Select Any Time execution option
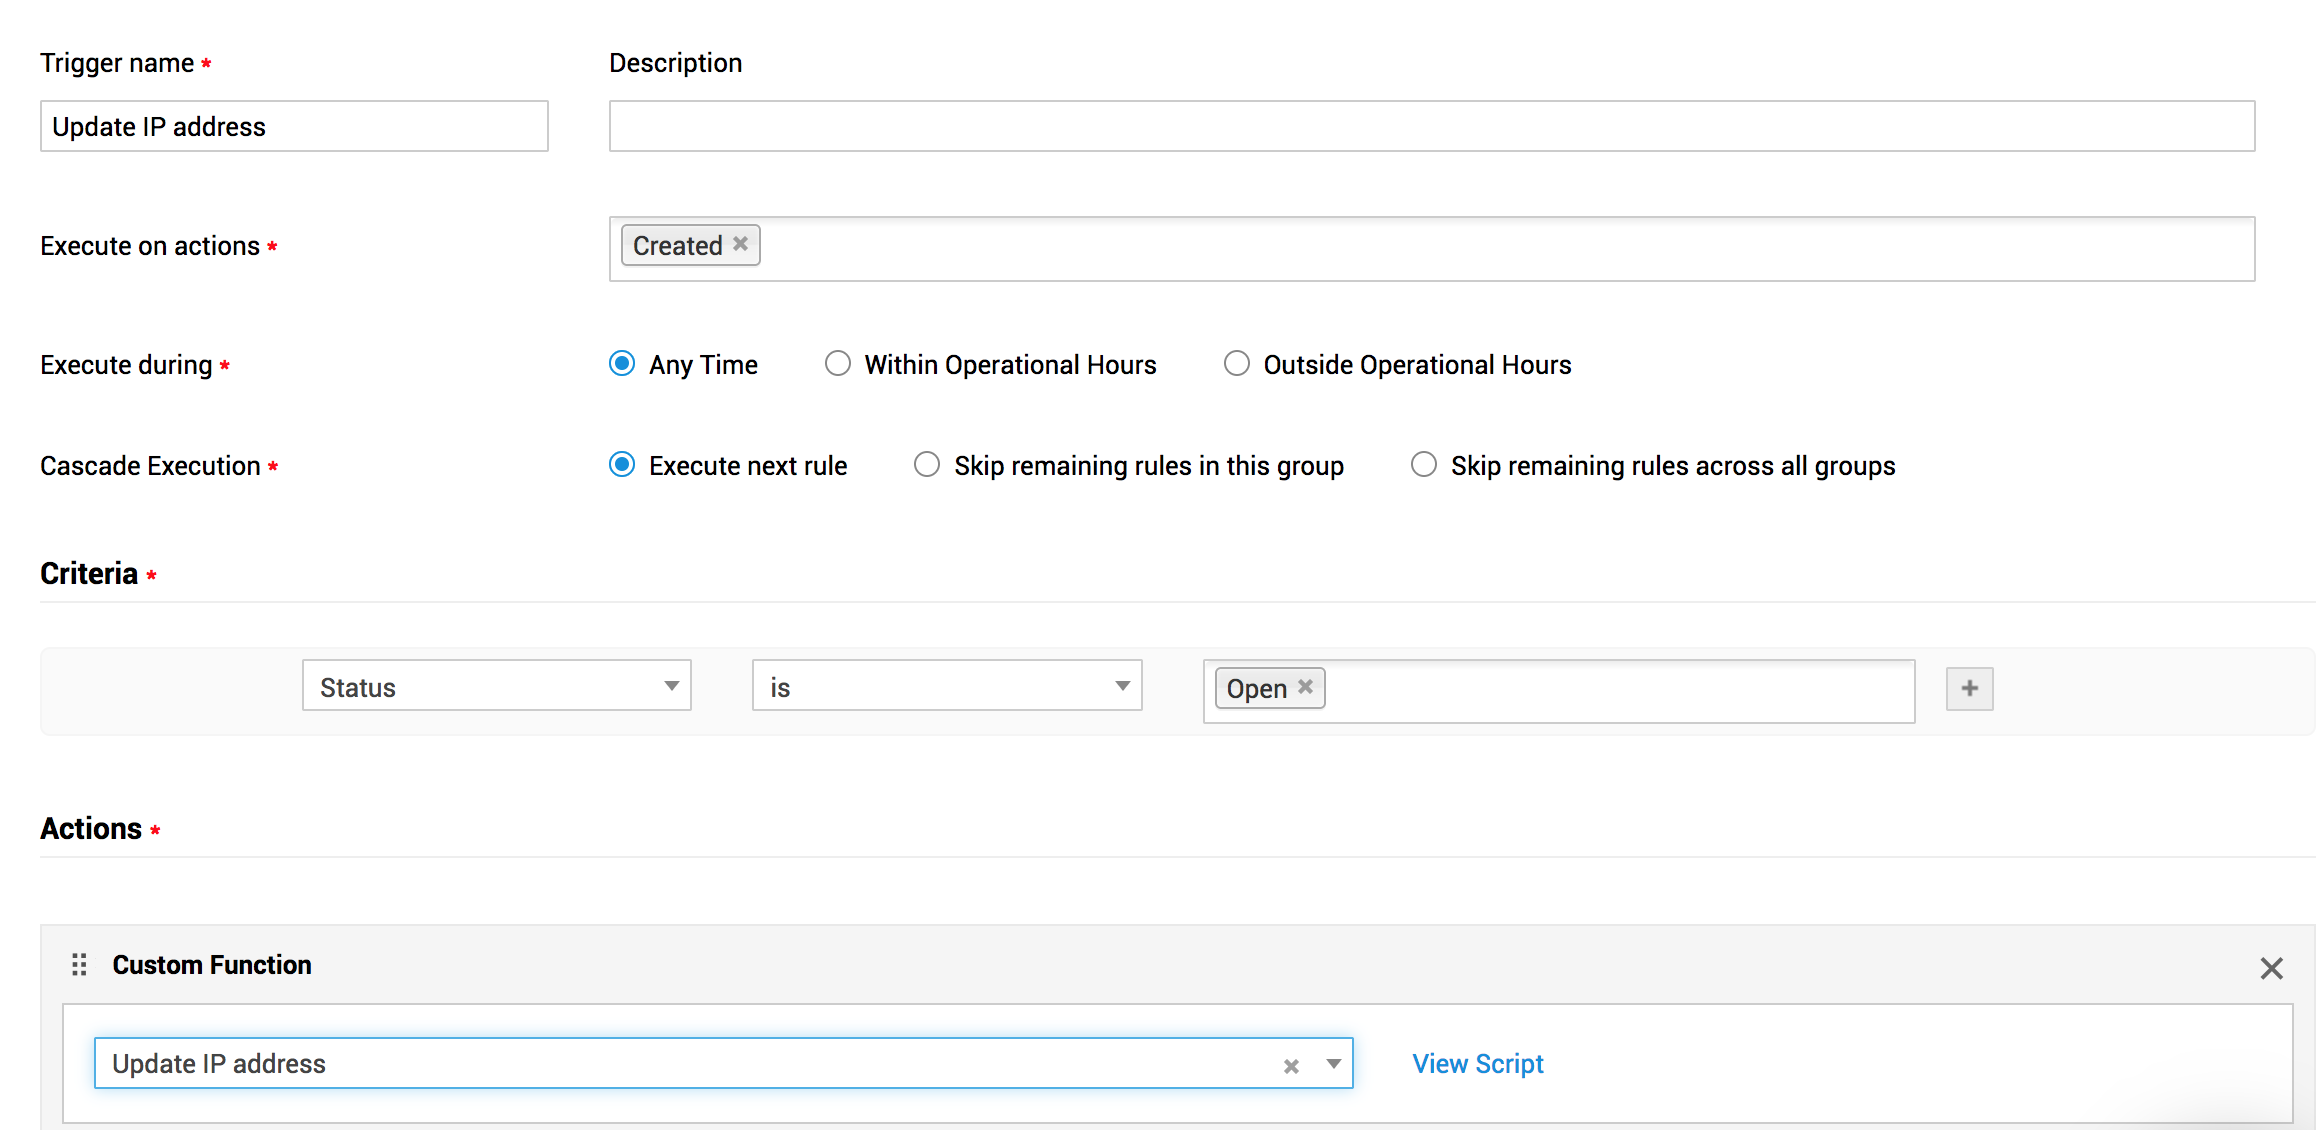Screen dimensions: 2316x1130 coord(622,364)
